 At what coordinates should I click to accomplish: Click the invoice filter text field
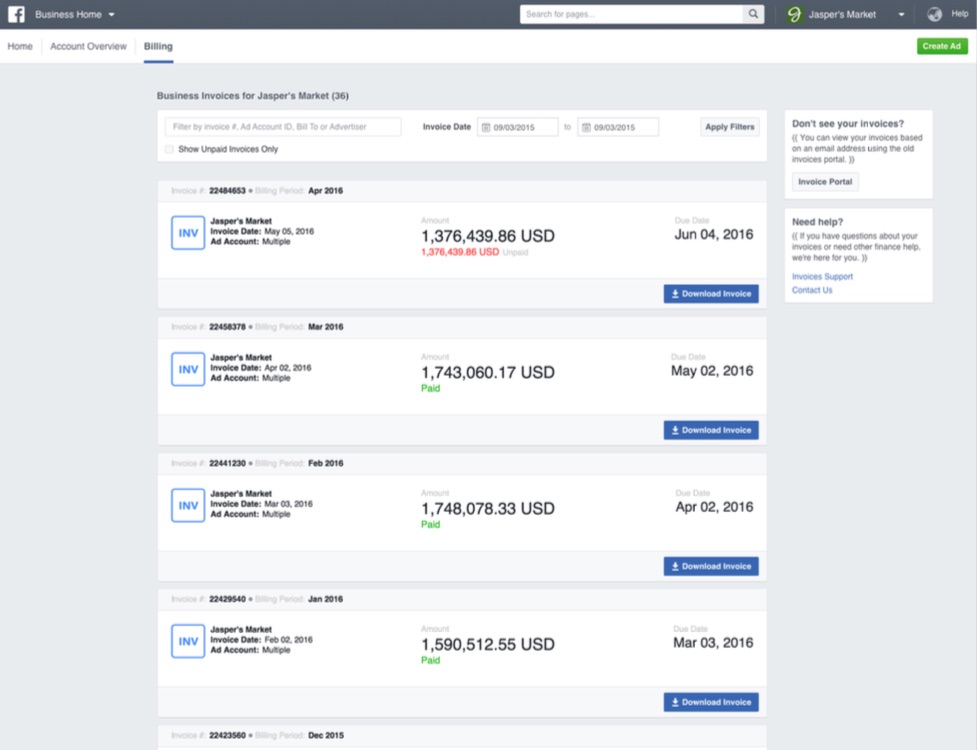pos(283,126)
